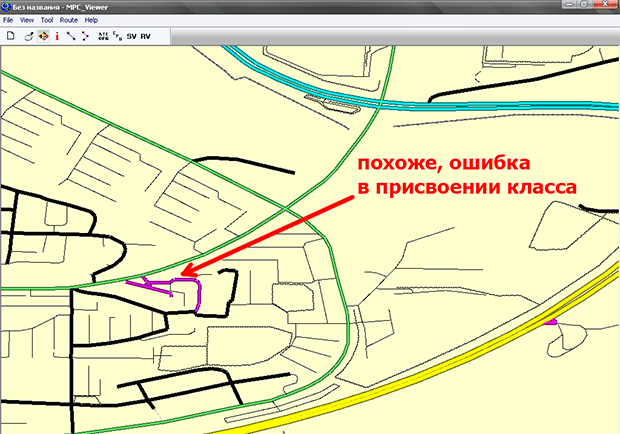The width and height of the screenshot is (620, 434).
Task: Click the New document toolbar icon
Action: click(x=10, y=35)
